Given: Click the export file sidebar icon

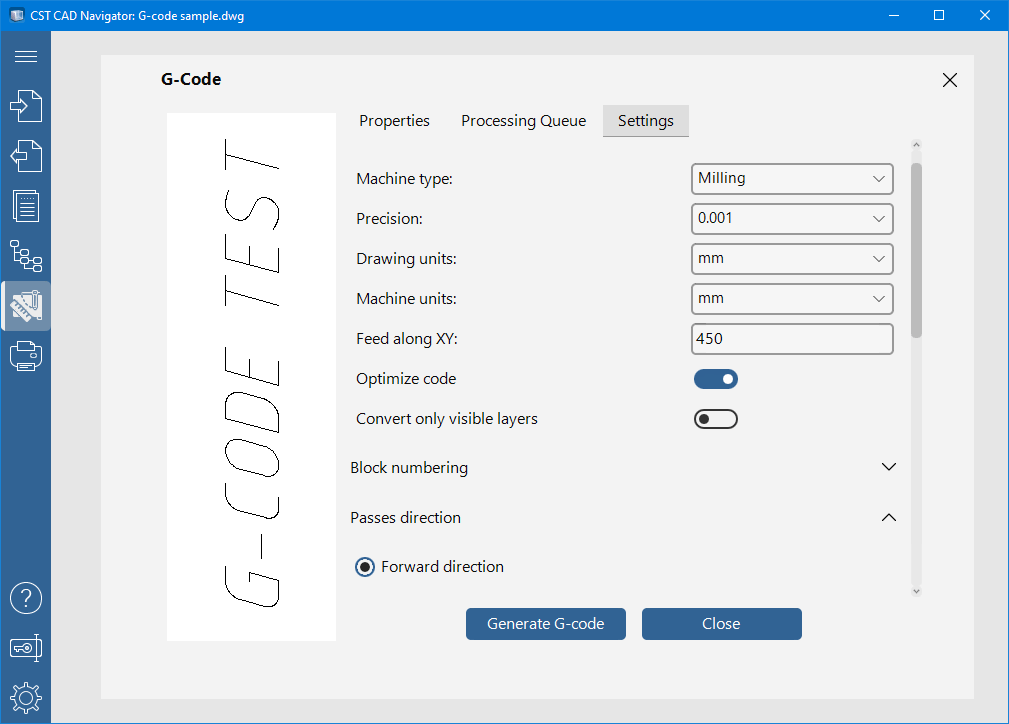Looking at the screenshot, I should [26, 156].
